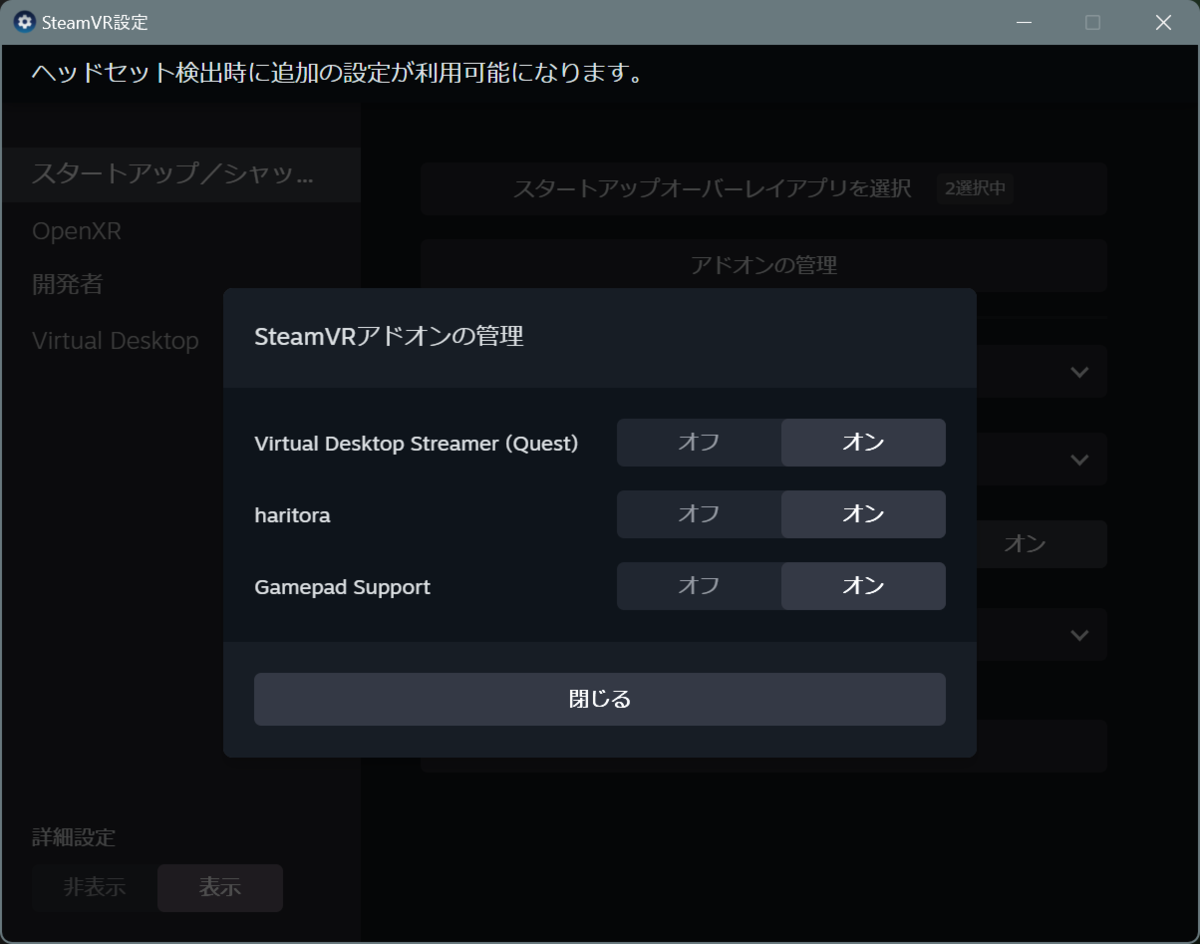Click the haritora addon label
1200x944 pixels.
coord(292,516)
